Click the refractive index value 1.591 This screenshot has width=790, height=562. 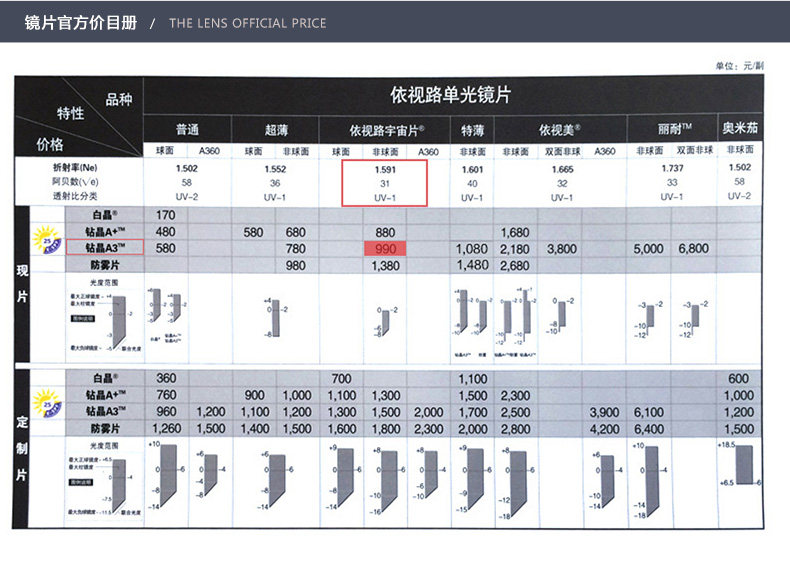385,170
